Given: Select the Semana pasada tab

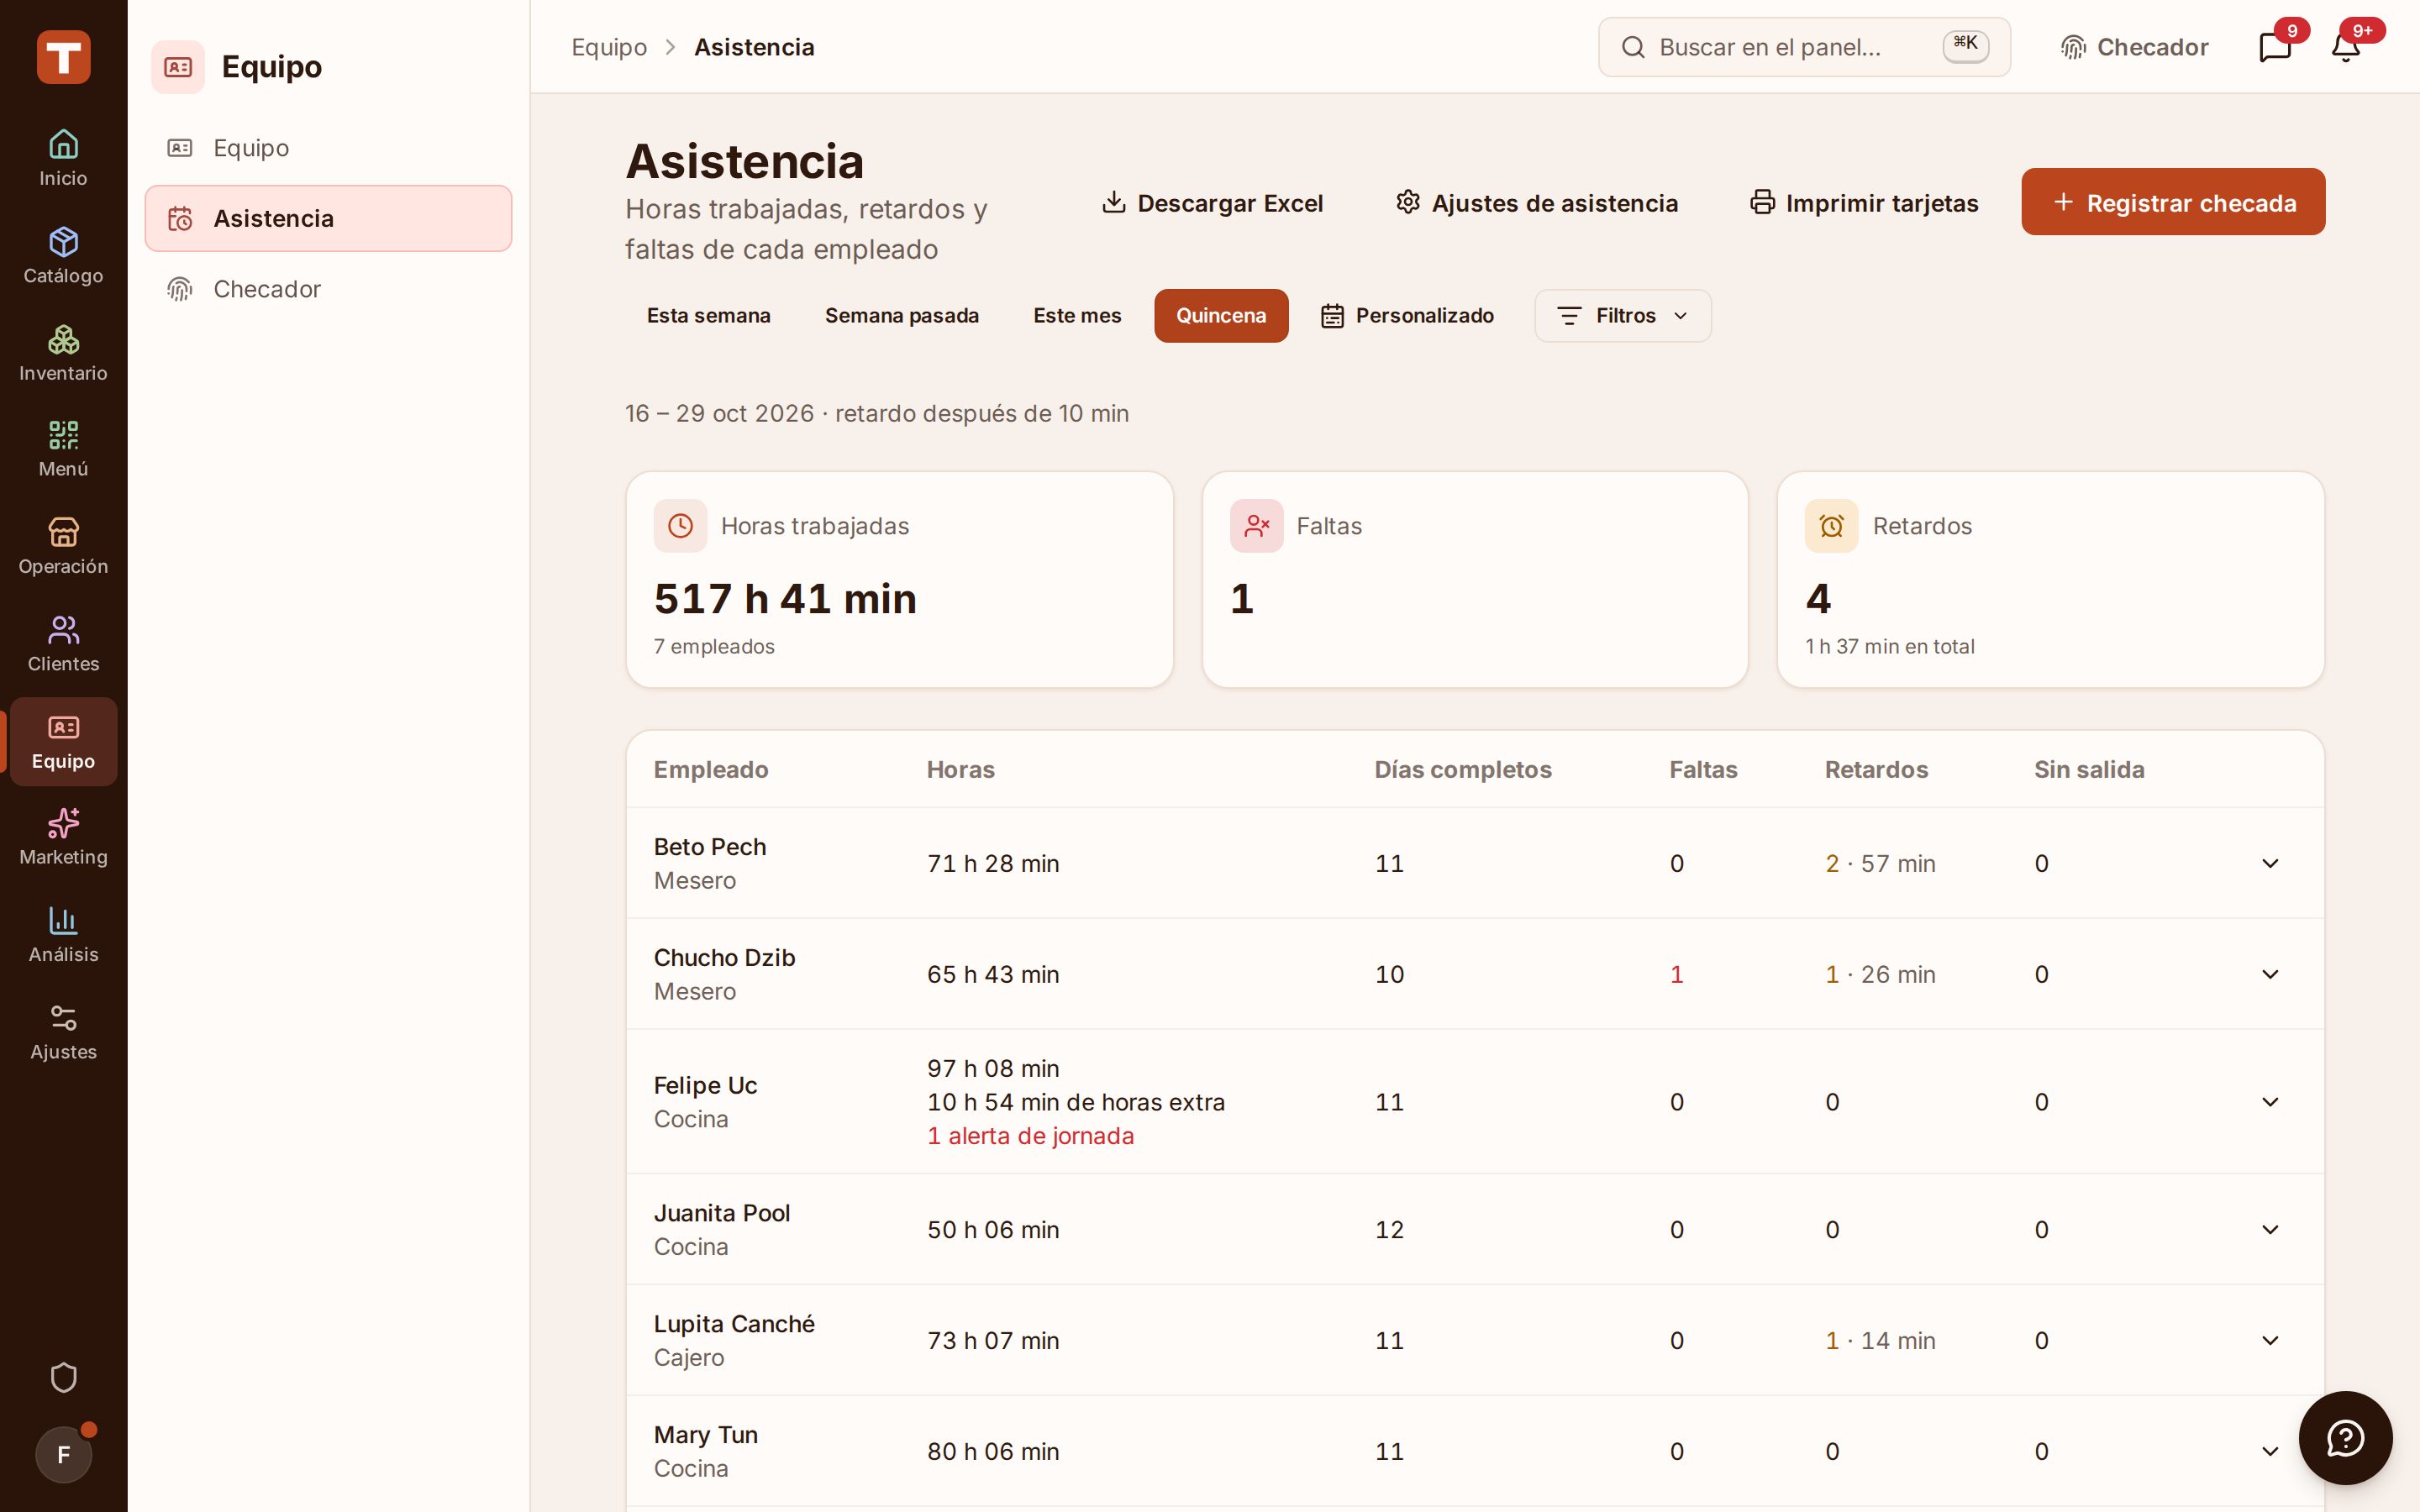Looking at the screenshot, I should (902, 316).
